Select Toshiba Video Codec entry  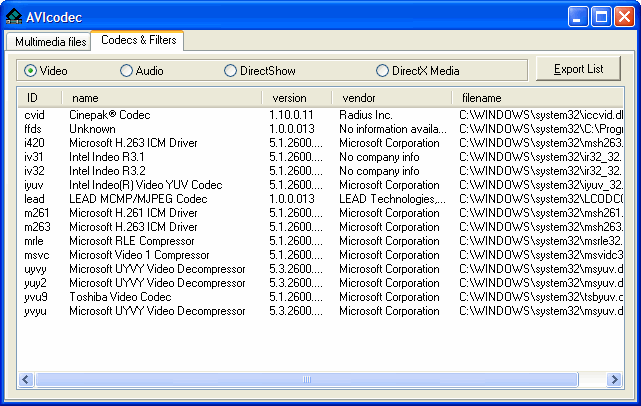(x=120, y=297)
